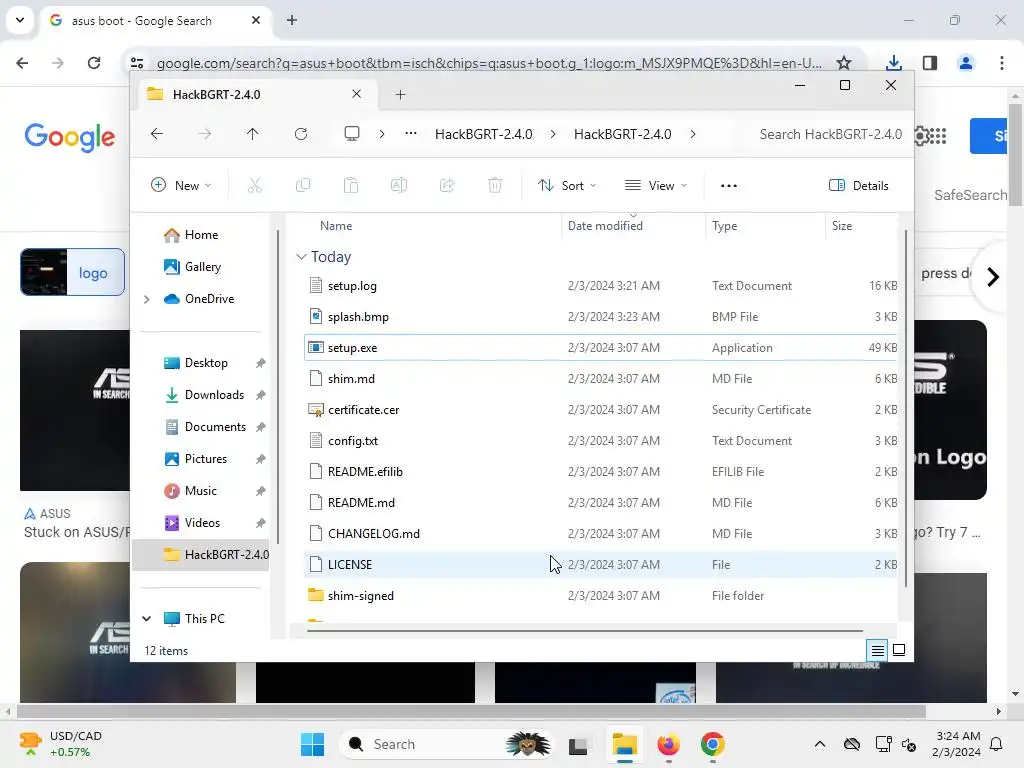Viewport: 1024px width, 768px height.
Task: Click the Date modified column header
Action: [605, 225]
